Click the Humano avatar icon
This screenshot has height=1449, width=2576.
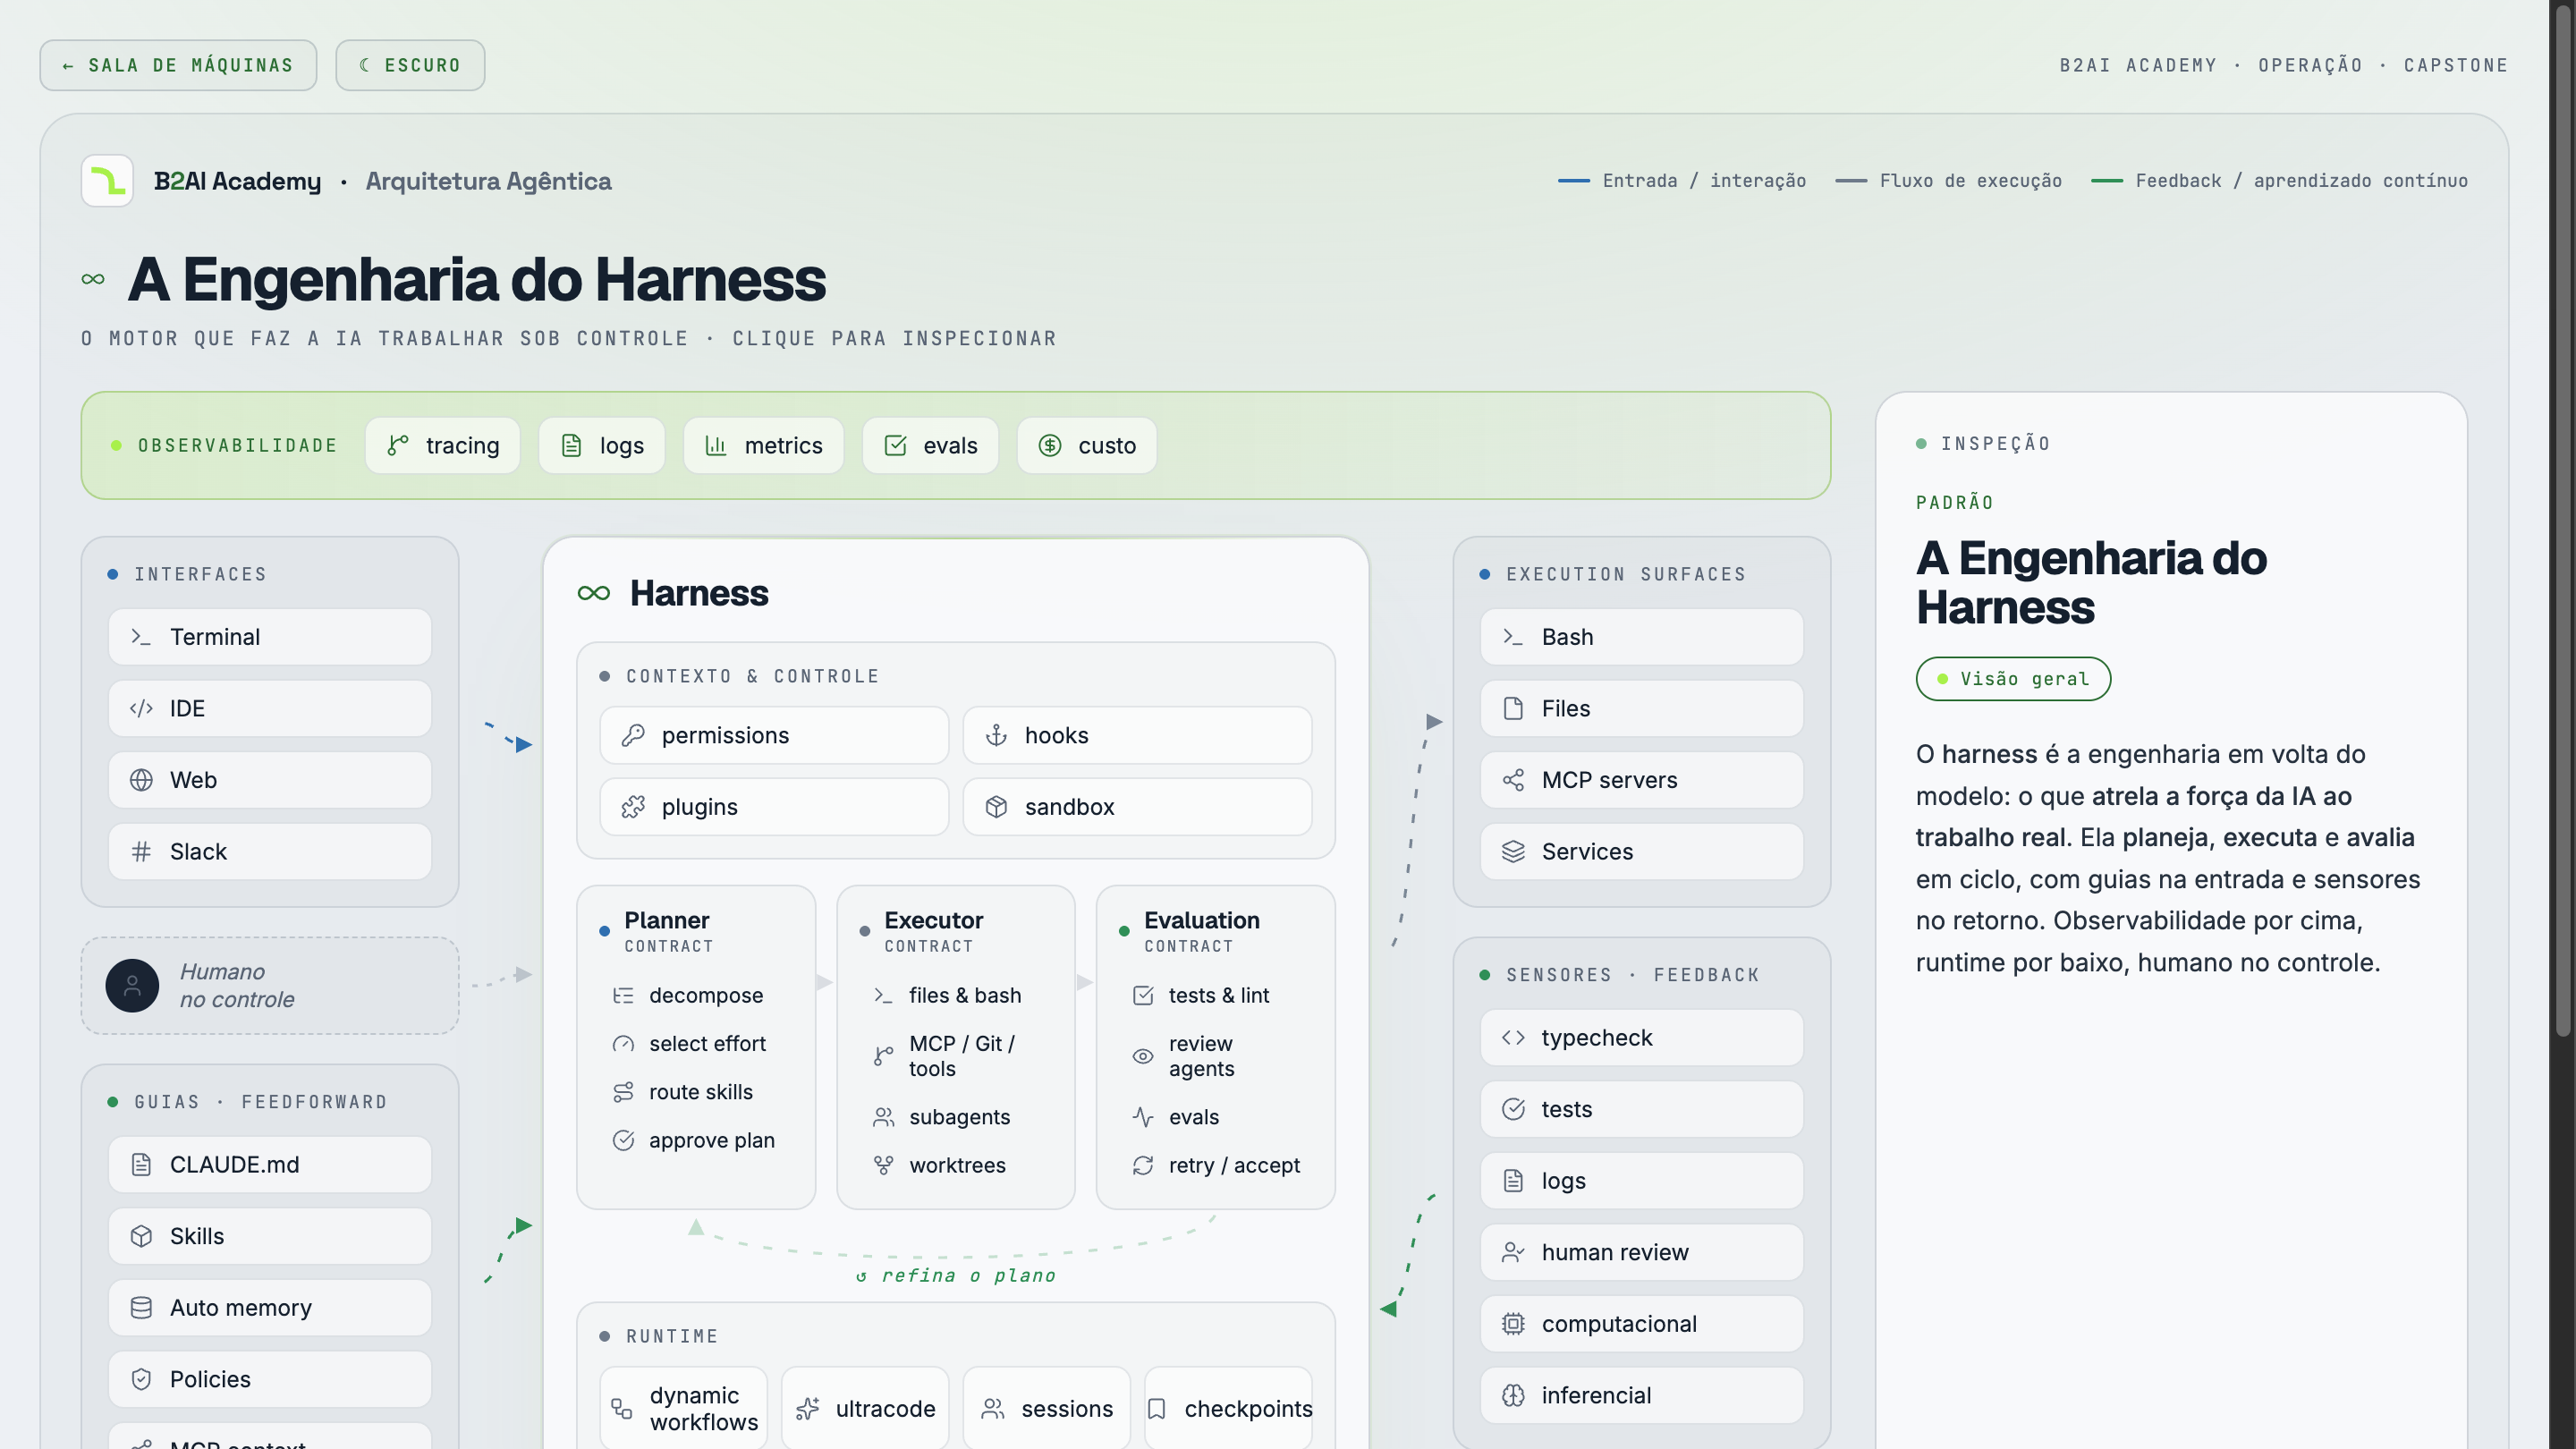132,985
